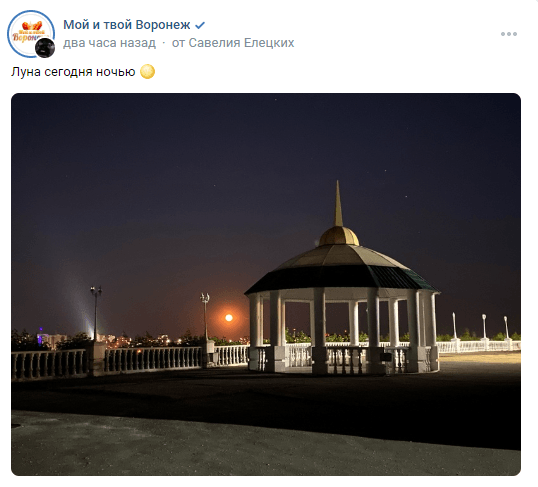Click the verified checkmark beside the group name

[x=200, y=25]
